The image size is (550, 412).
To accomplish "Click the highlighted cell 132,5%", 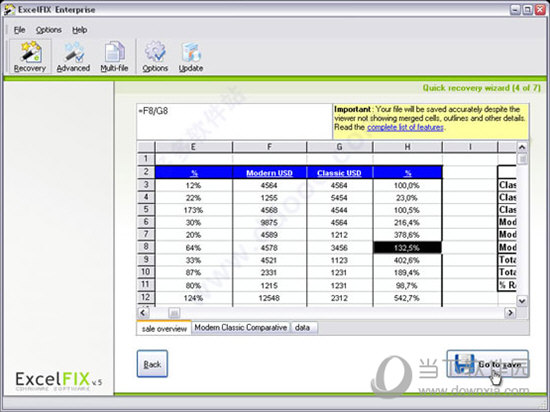I will click(407, 248).
